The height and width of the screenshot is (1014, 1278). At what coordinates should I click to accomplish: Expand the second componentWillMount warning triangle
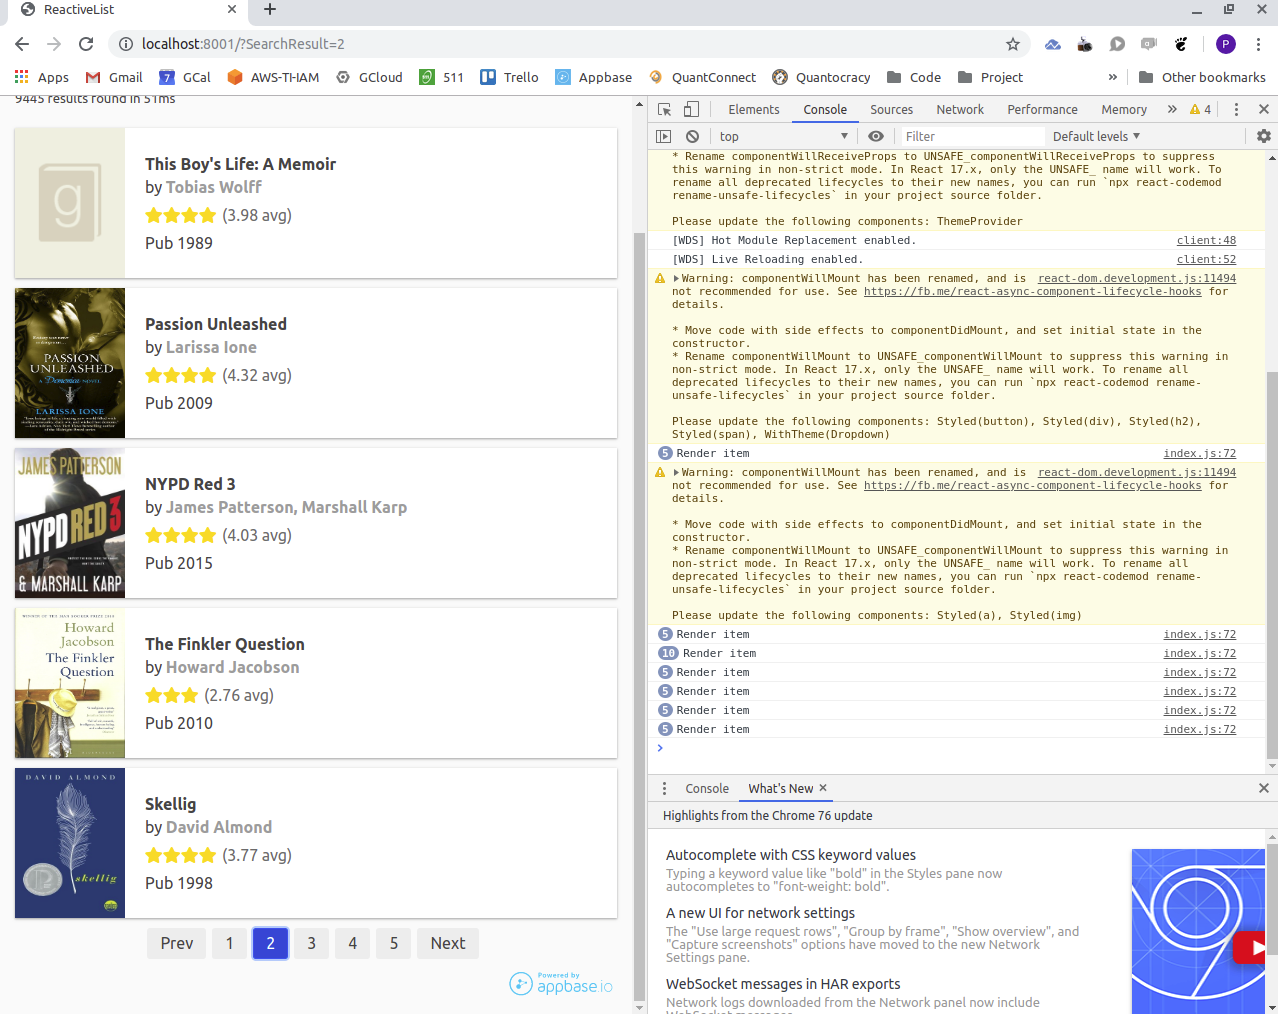(x=677, y=473)
